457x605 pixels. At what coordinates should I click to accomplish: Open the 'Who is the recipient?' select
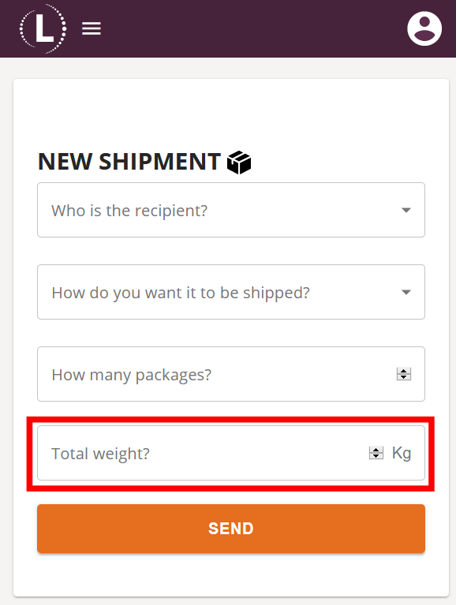pyautogui.click(x=231, y=210)
